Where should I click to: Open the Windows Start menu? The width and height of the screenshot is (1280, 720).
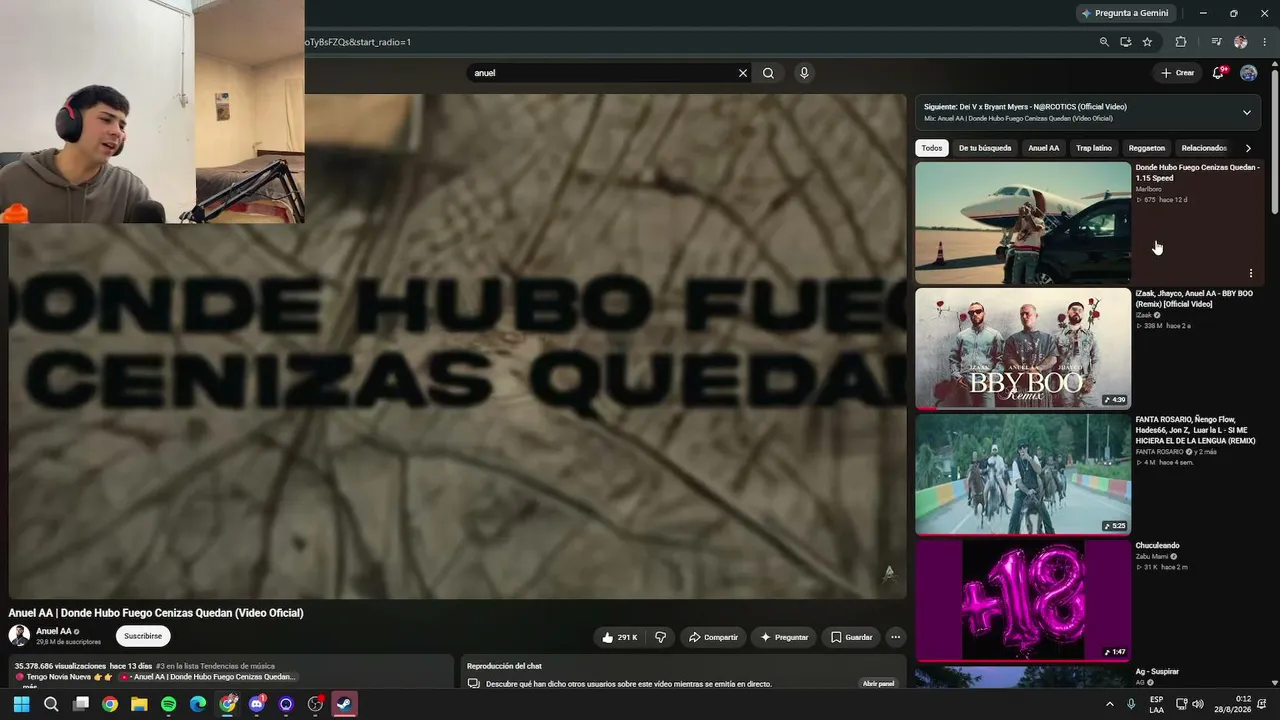coord(21,704)
